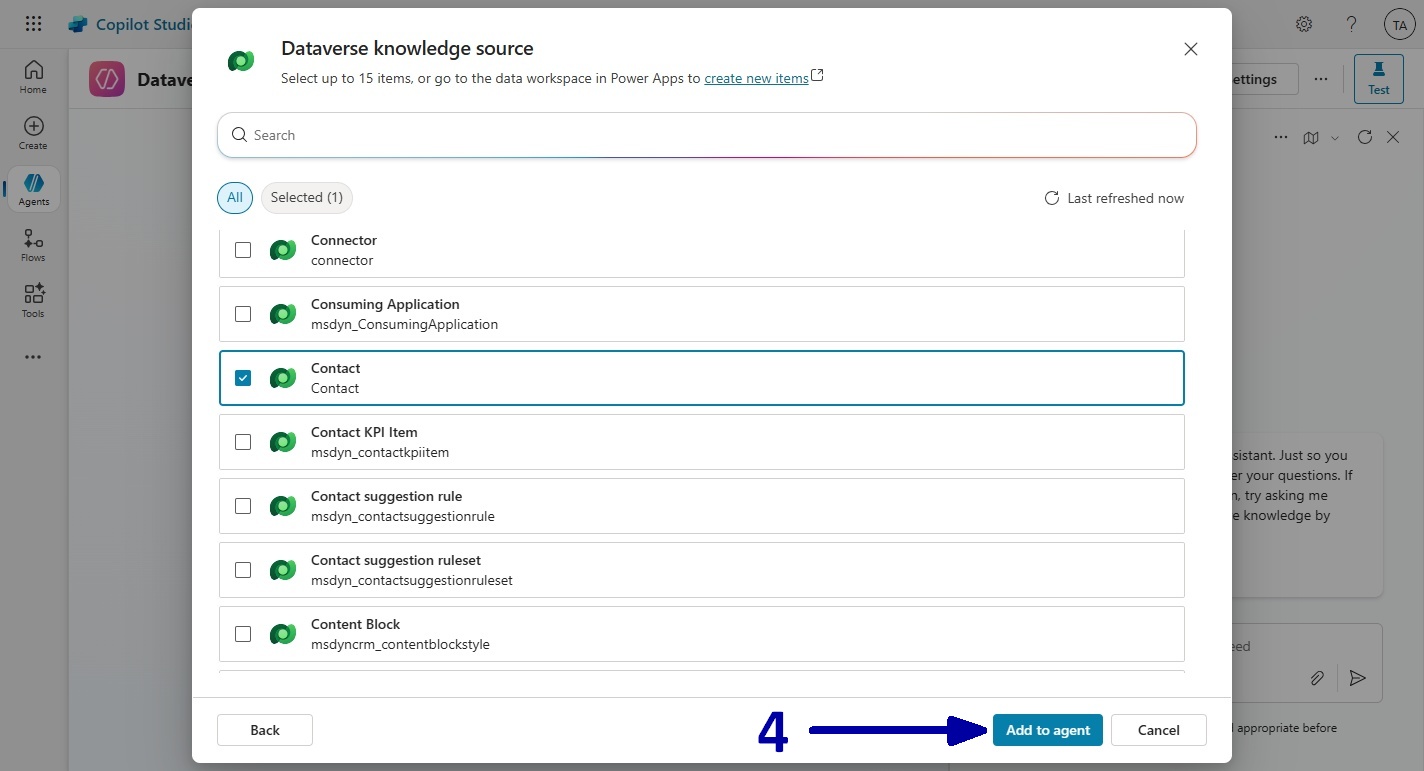Viewport: 1424px width, 771px height.
Task: Expand the map view dropdown chevron
Action: [x=1335, y=138]
